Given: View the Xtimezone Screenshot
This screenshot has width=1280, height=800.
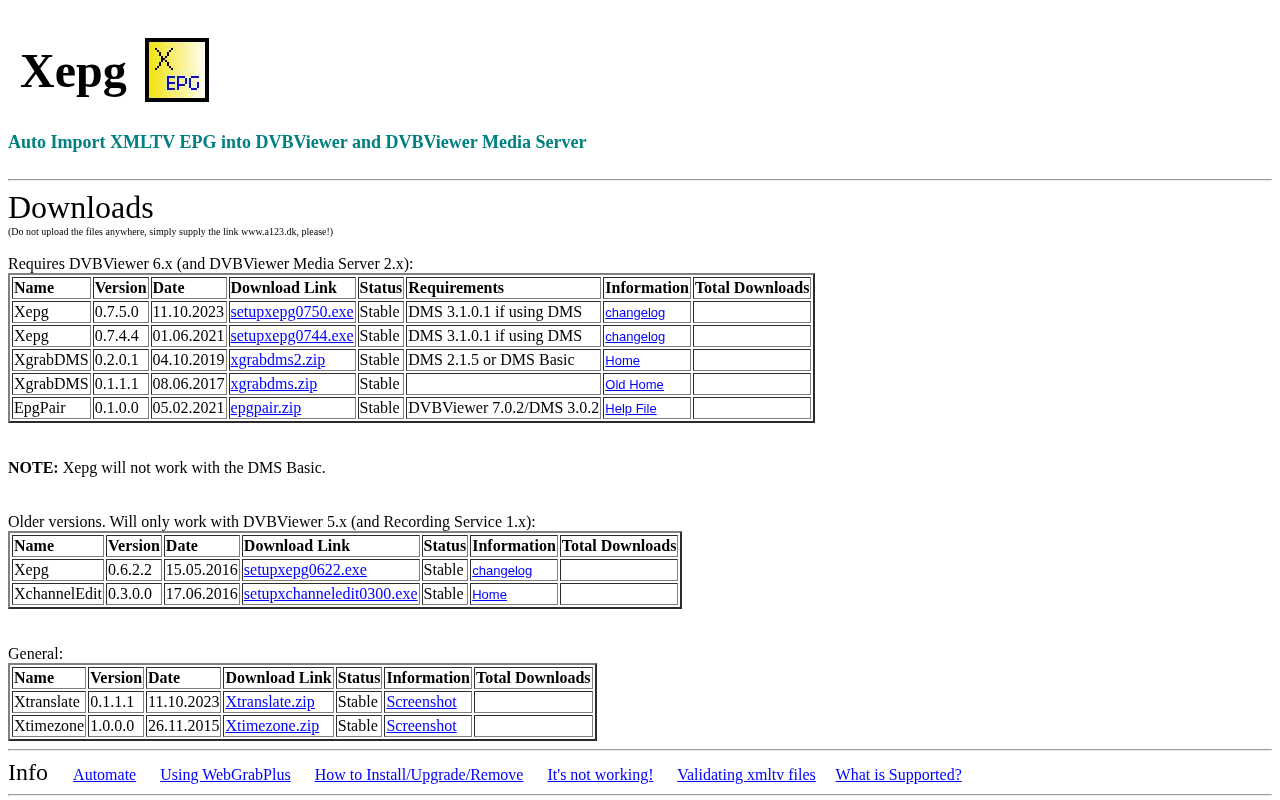Looking at the screenshot, I should pos(421,726).
